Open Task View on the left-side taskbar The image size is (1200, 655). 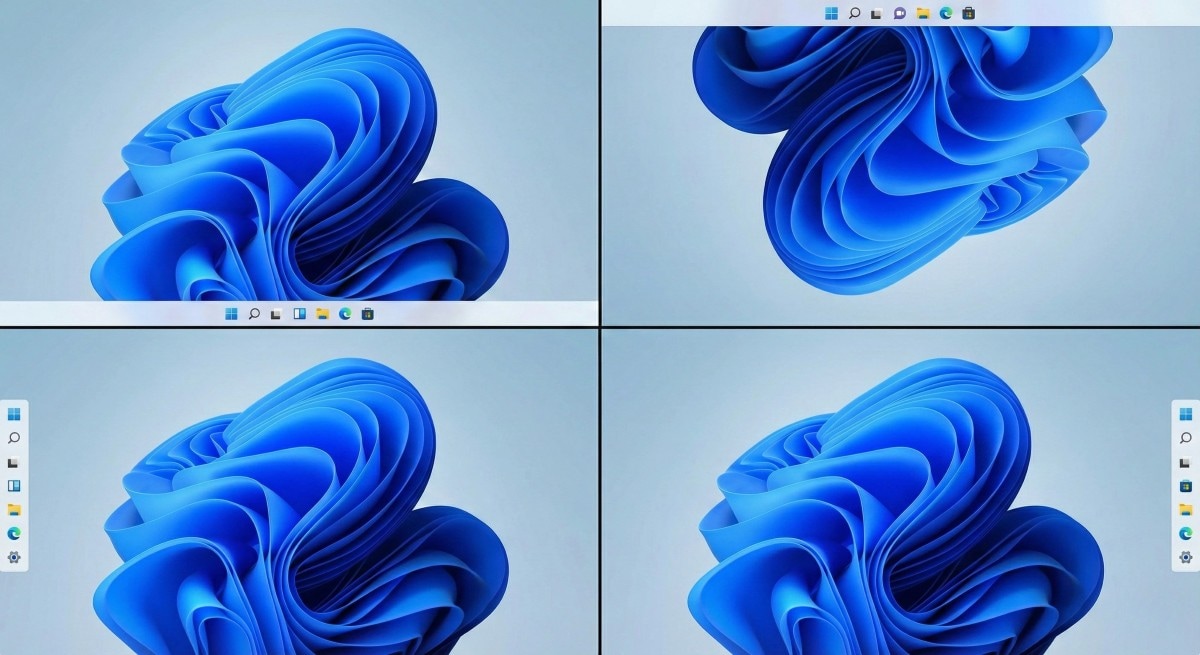[14, 462]
